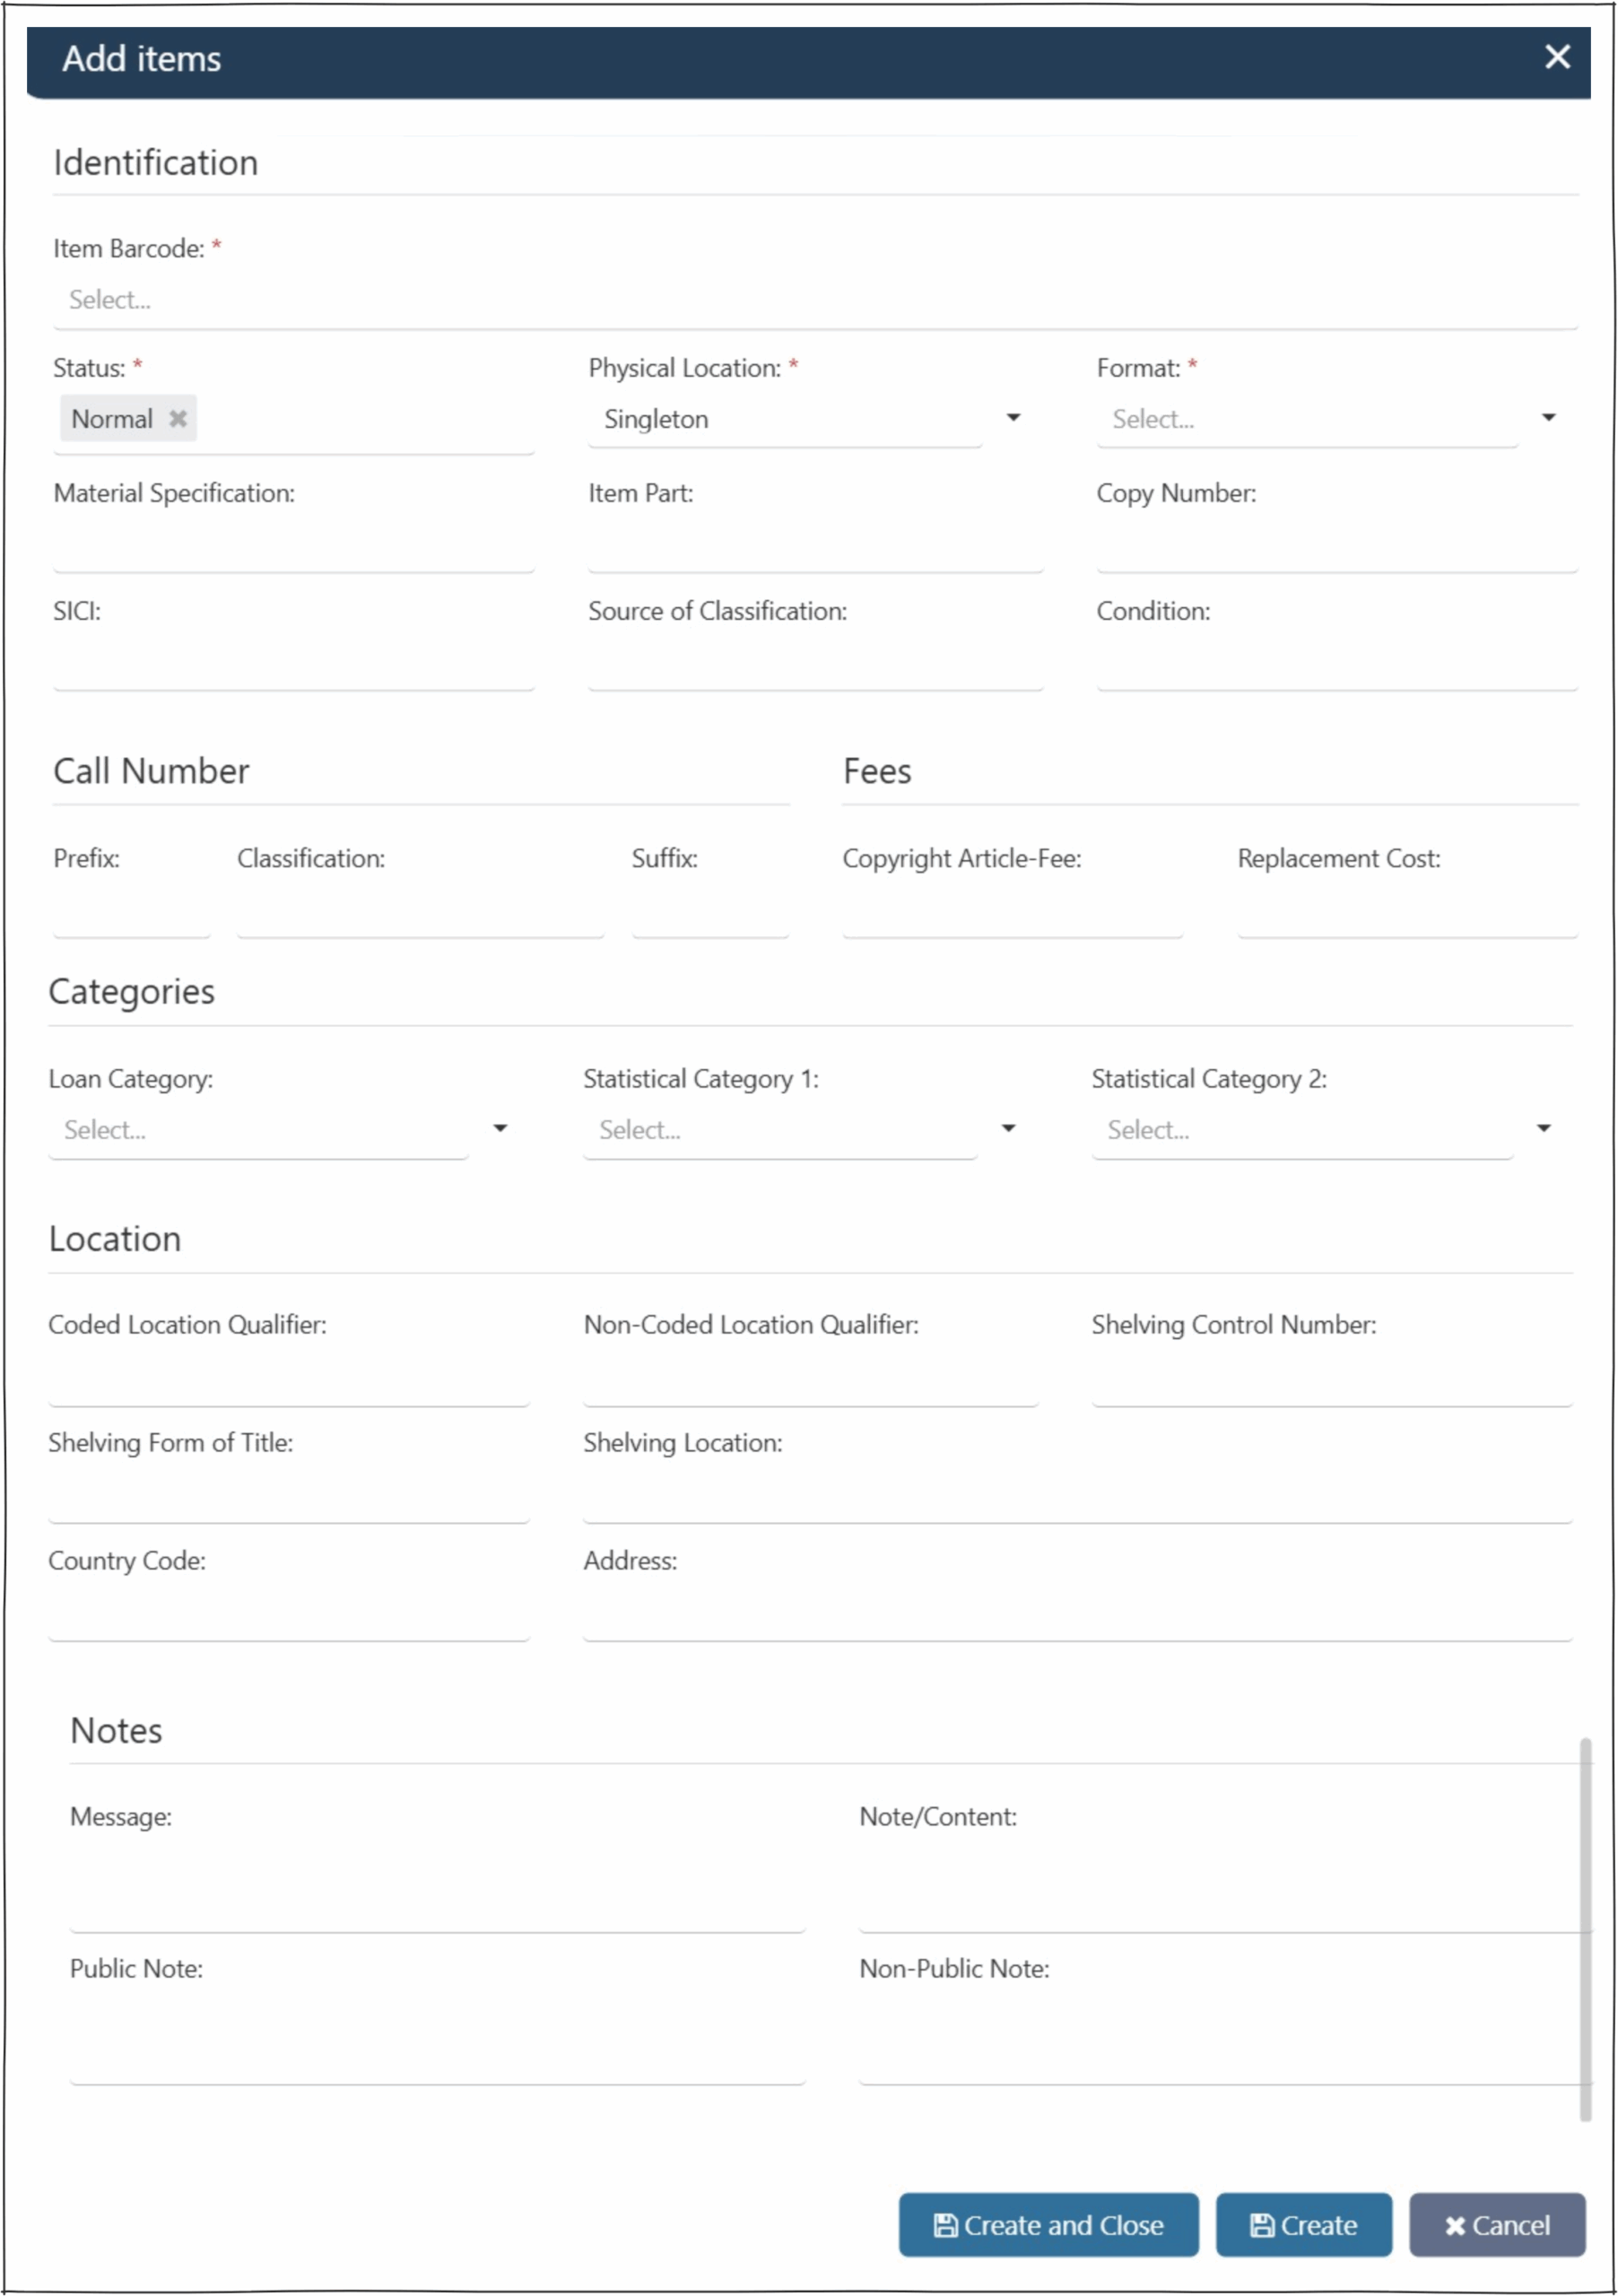Open the Loan Category dropdown
Screen dimensions: 1618x2296
click(500, 1129)
